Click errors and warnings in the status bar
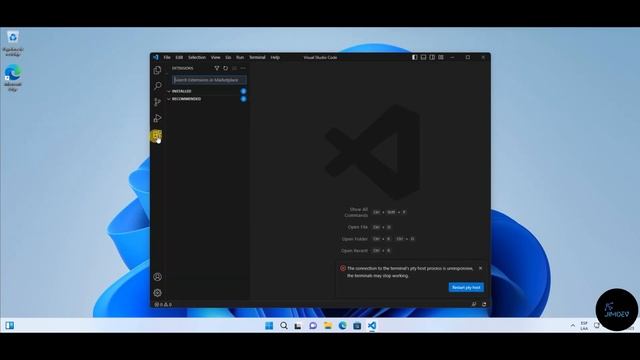Viewport: 640px width, 360px height. [x=163, y=304]
